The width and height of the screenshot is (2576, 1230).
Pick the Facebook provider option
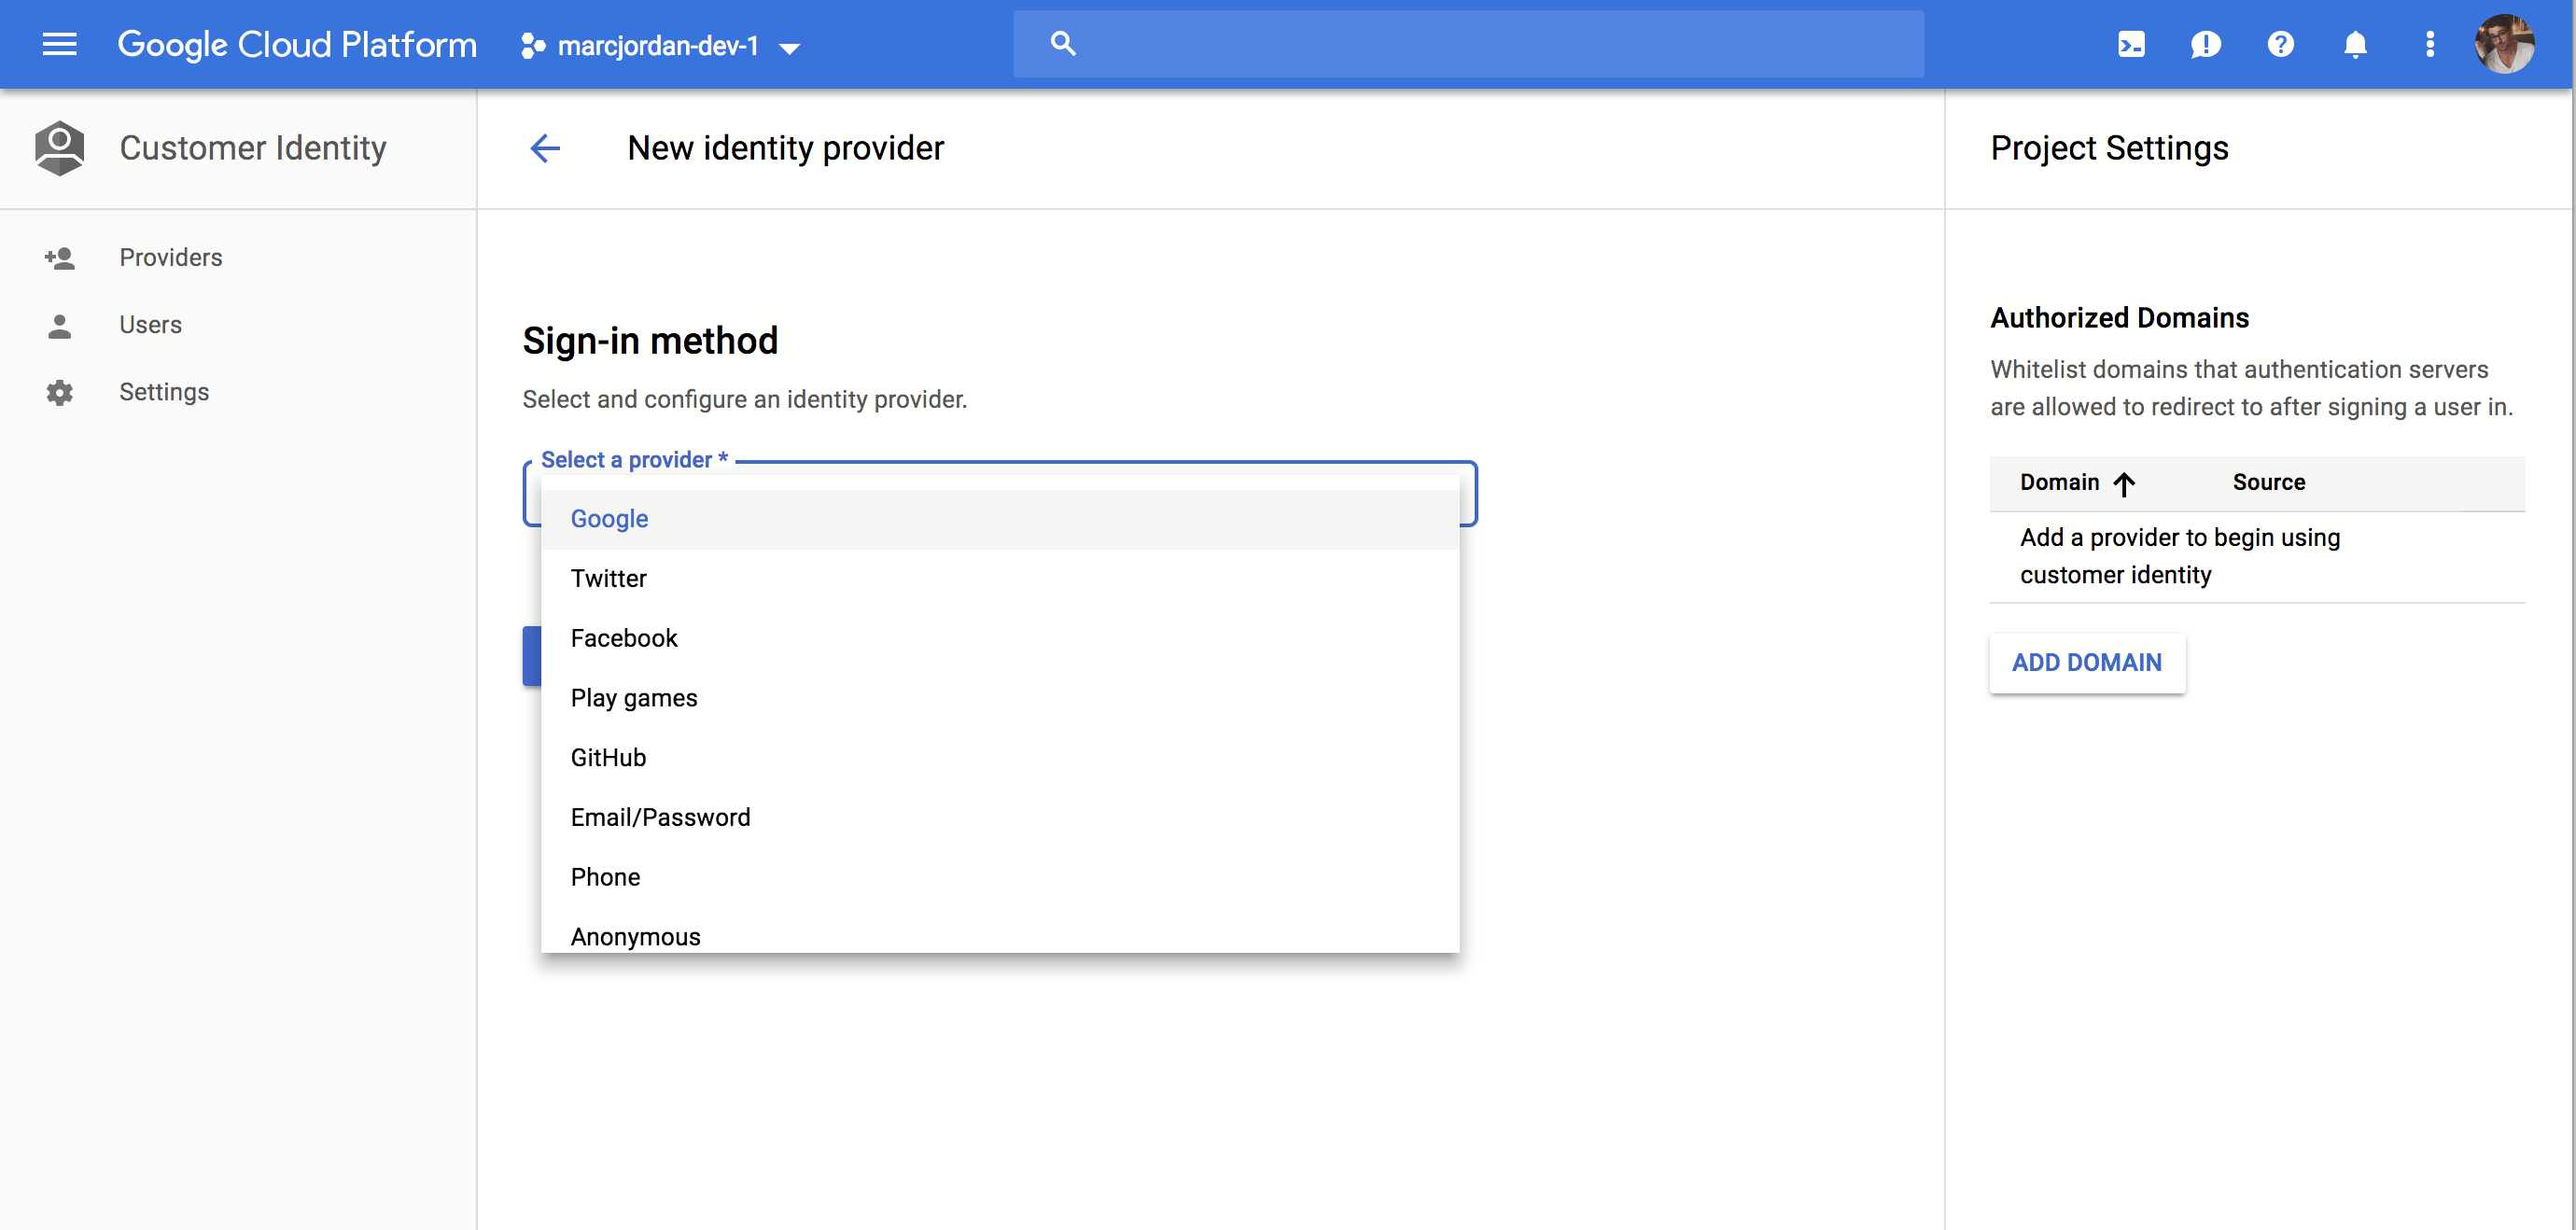pyautogui.click(x=623, y=638)
